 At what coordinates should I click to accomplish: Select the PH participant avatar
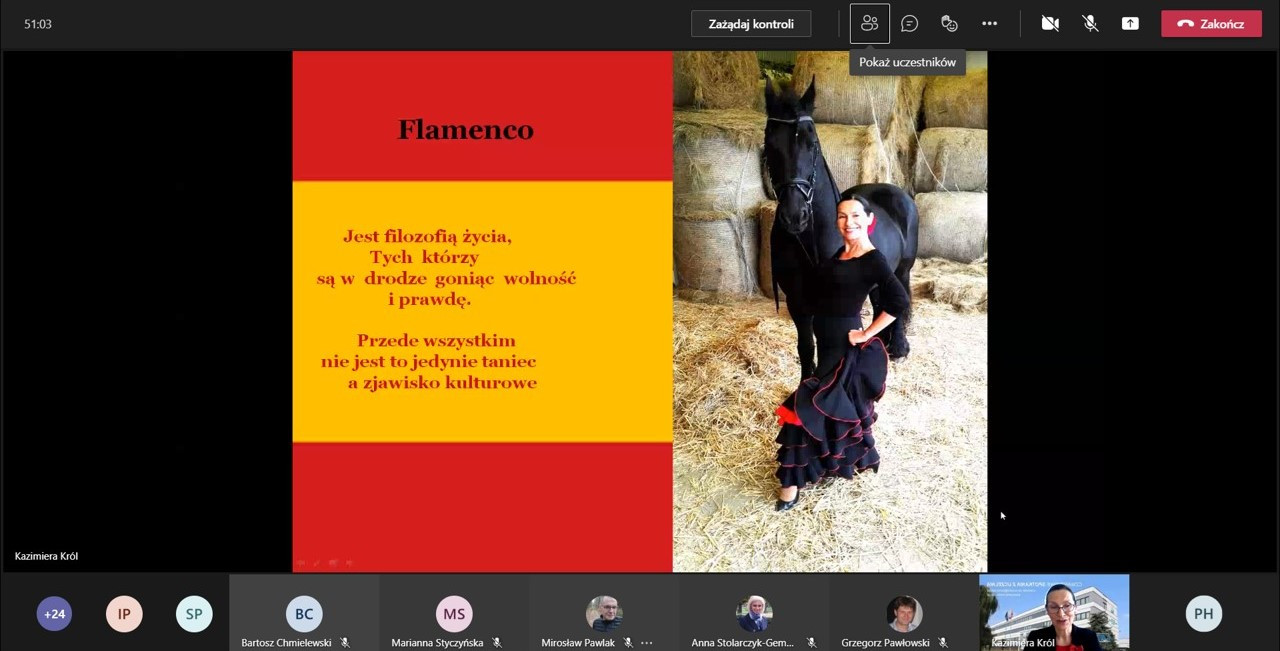click(x=1204, y=614)
